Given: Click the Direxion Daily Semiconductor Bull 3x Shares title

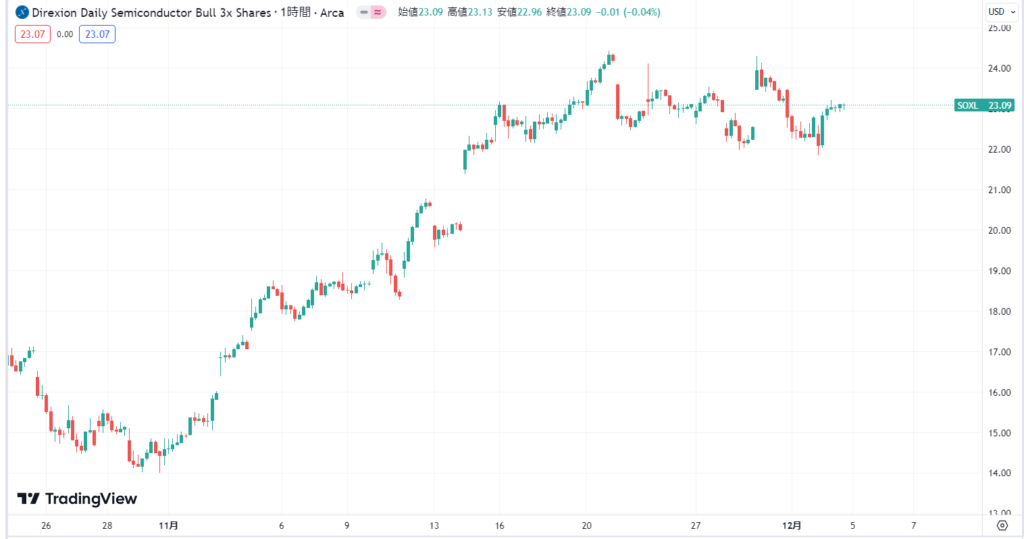Looking at the screenshot, I should pos(152,12).
